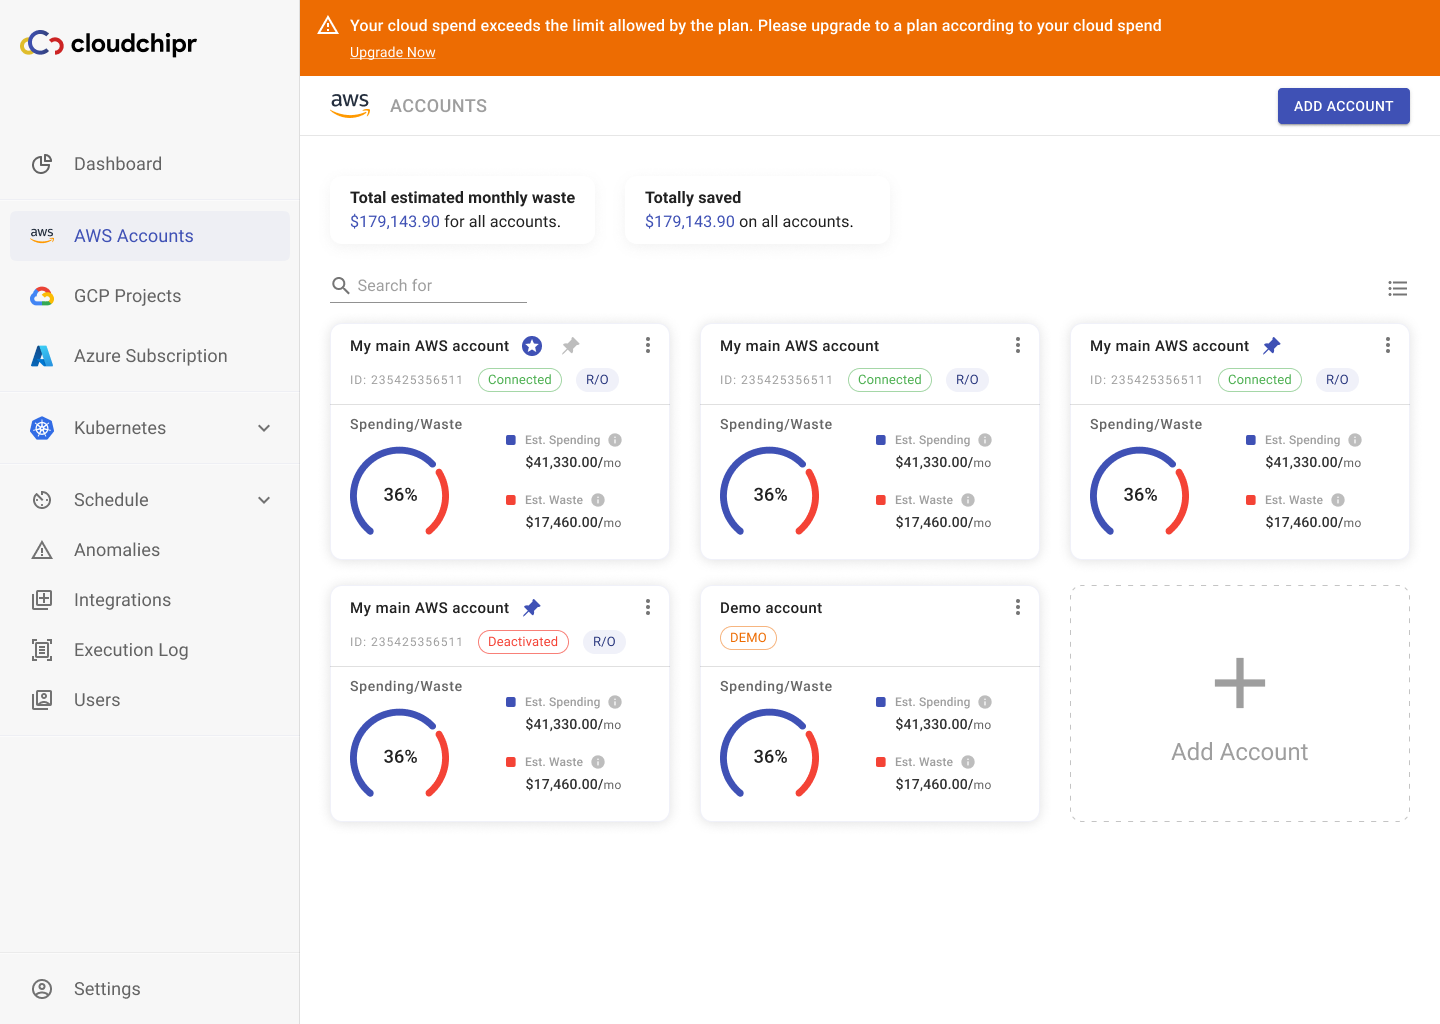Image resolution: width=1440 pixels, height=1024 pixels.
Task: Click the 36% spending gauge on Demo account
Action: coord(770,756)
